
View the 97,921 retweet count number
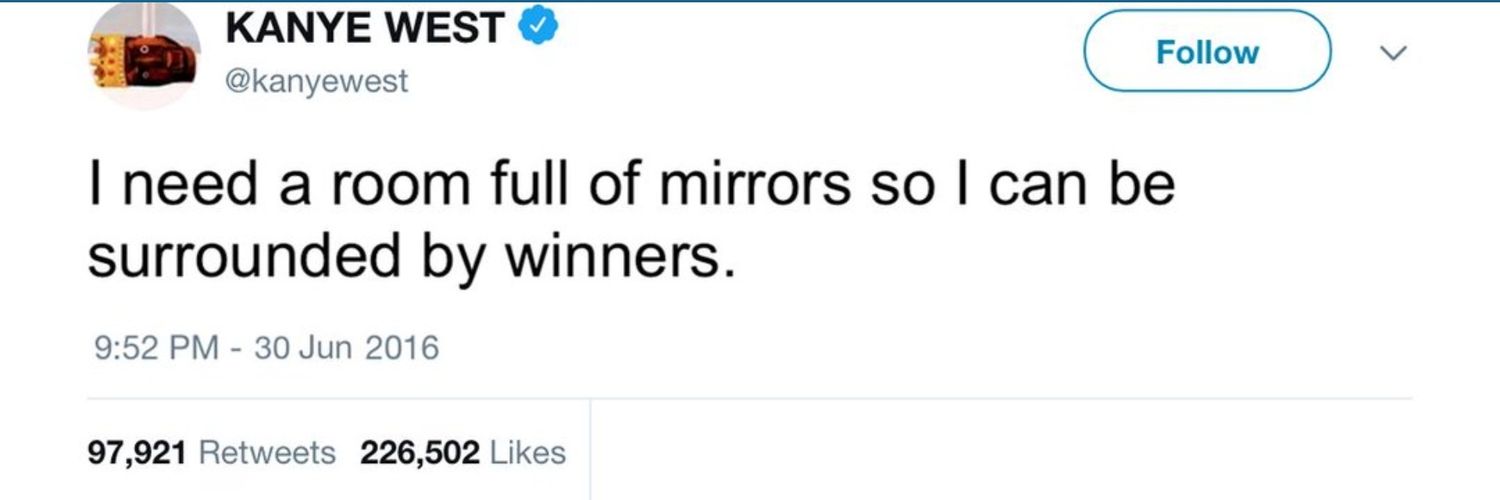coord(138,453)
